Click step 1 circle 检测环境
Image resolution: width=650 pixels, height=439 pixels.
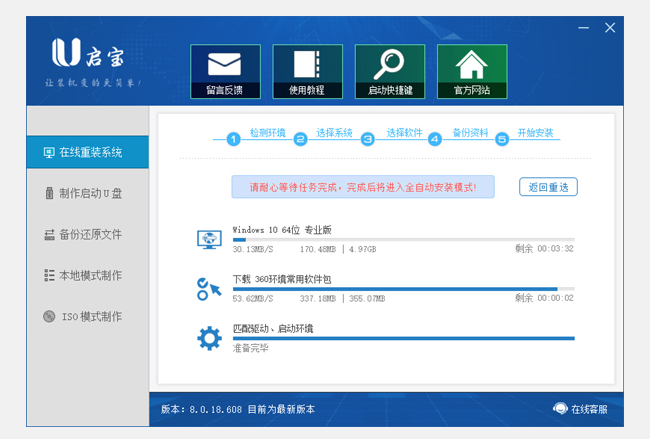click(233, 139)
